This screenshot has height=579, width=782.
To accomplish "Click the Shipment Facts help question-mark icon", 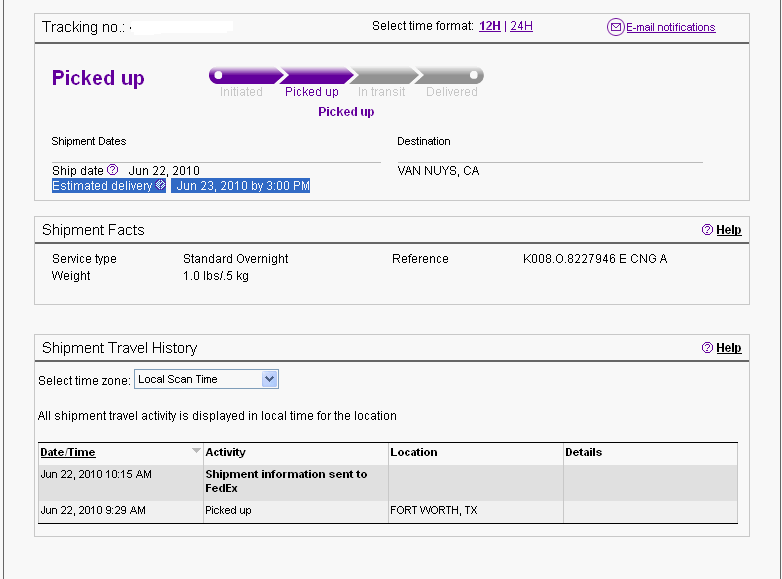I will click(707, 229).
